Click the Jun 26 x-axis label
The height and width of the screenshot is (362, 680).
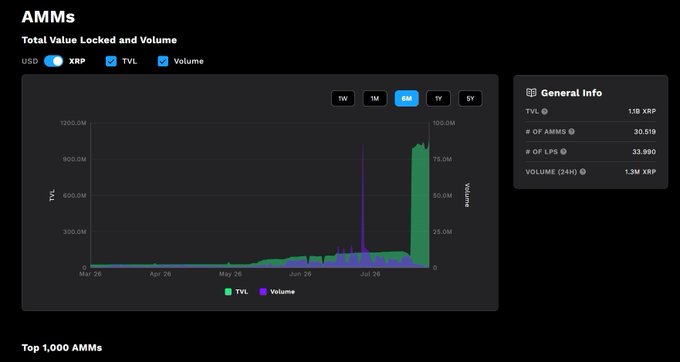[x=300, y=274]
